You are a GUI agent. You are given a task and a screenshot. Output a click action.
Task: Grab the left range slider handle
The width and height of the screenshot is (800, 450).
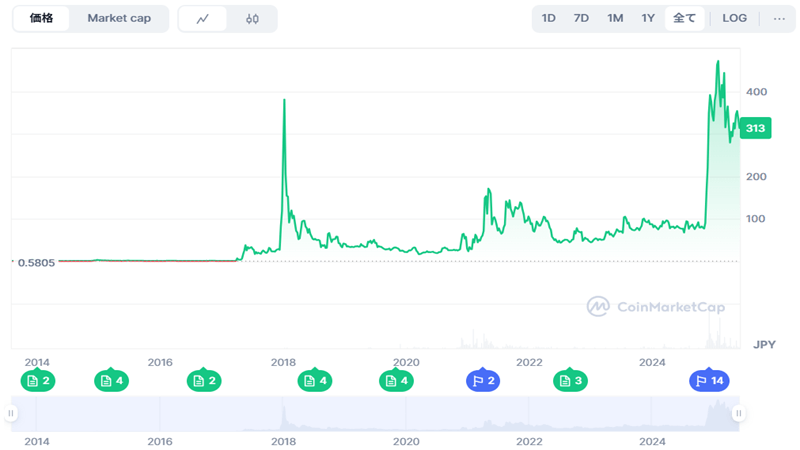(x=11, y=413)
